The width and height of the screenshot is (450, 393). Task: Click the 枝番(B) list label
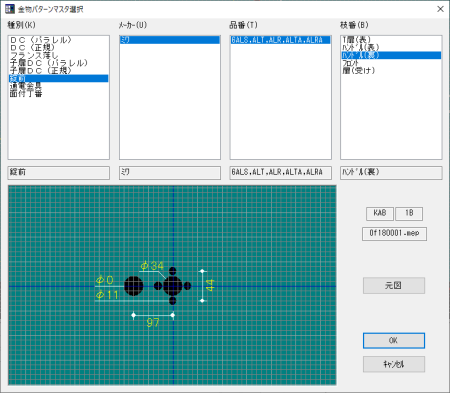click(354, 25)
